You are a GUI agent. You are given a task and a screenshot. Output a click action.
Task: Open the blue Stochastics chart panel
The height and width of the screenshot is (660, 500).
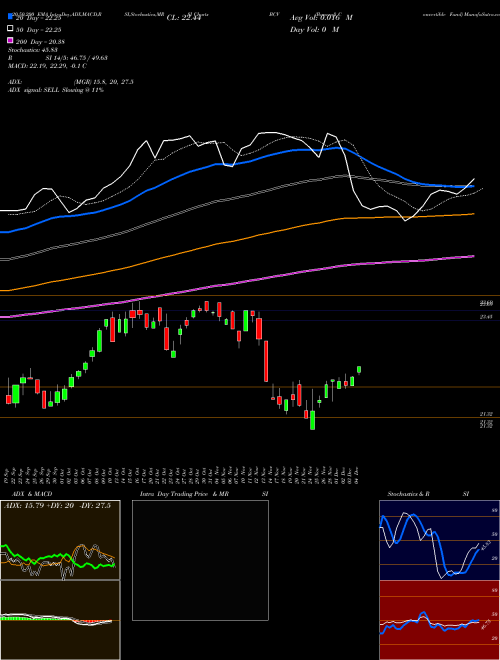pos(439,540)
